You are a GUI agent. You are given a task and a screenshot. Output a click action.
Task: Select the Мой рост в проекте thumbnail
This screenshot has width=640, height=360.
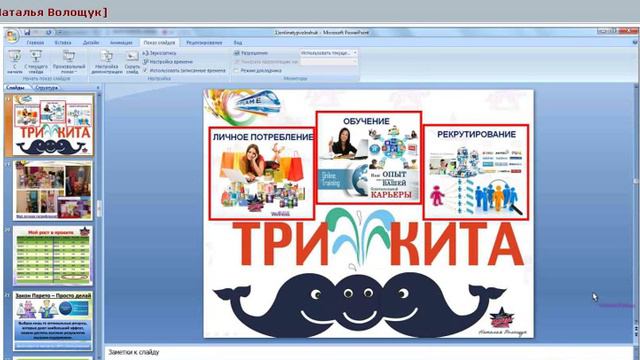(53, 256)
